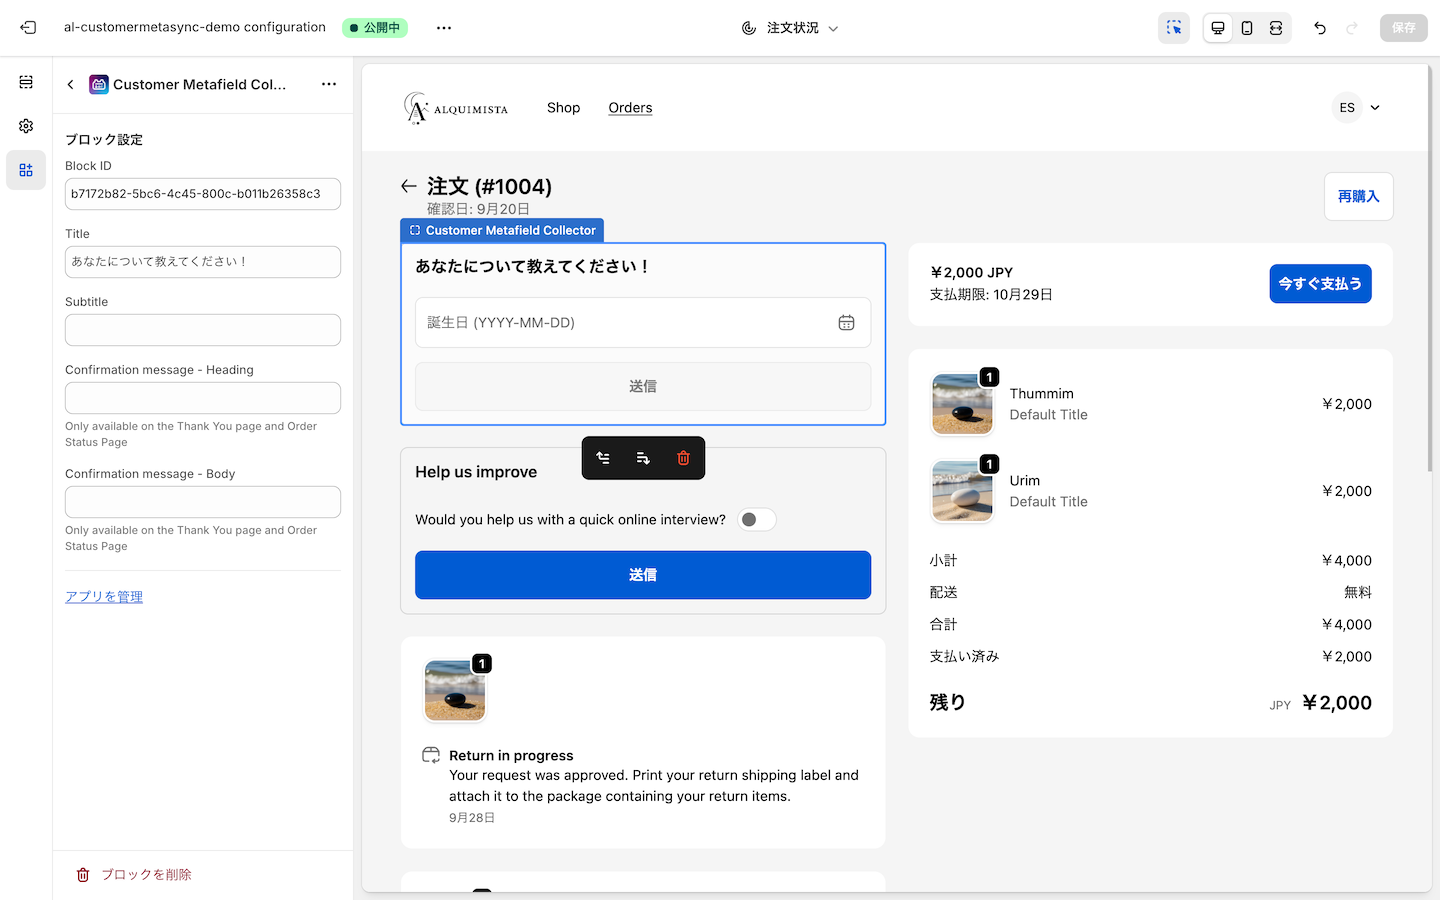
Task: Select the Orders tab in store preview
Action: pyautogui.click(x=630, y=107)
